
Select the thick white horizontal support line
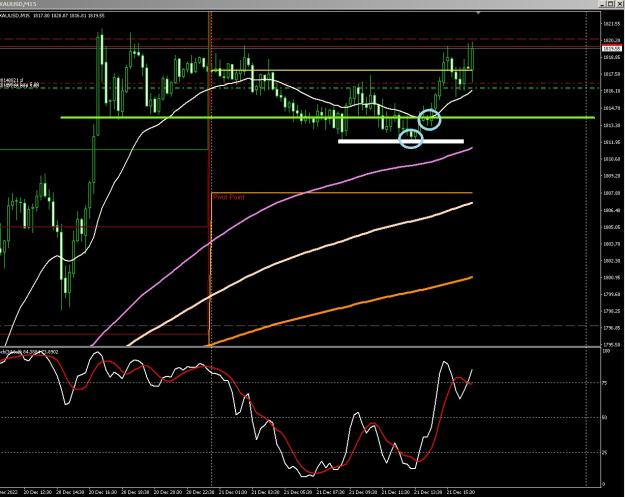(401, 141)
